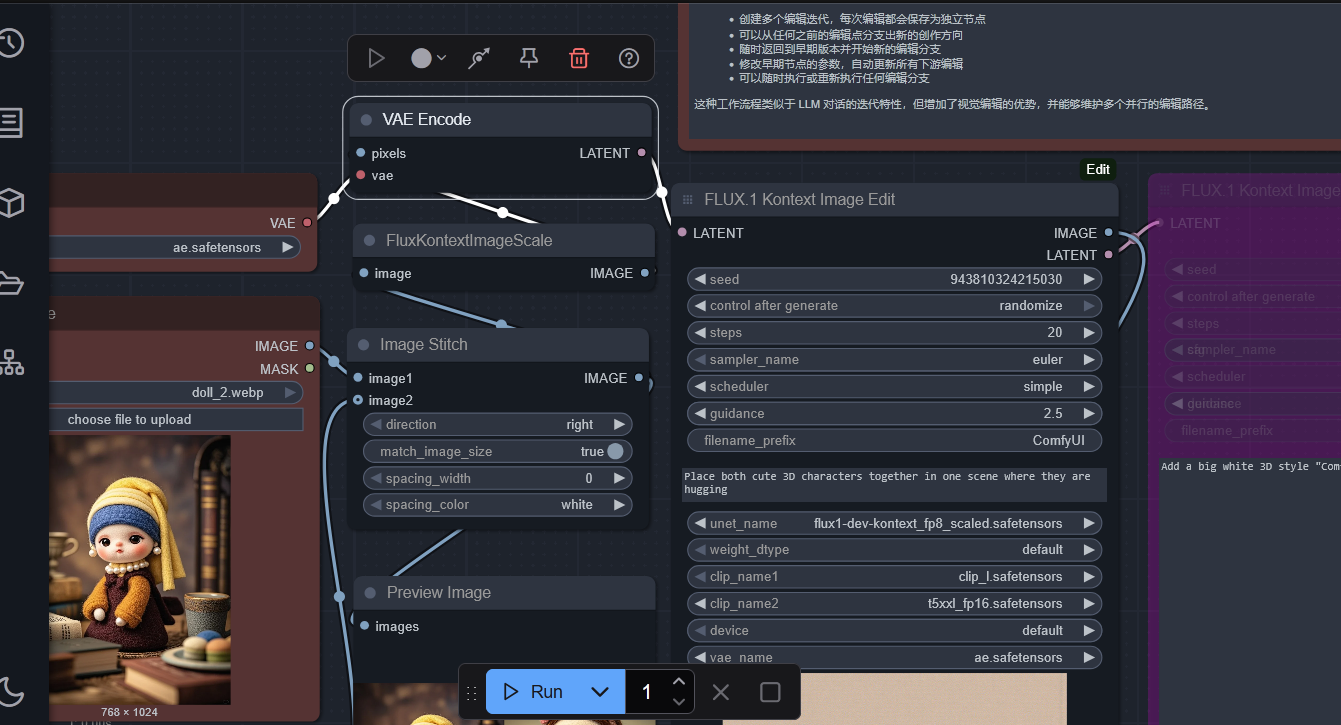The height and width of the screenshot is (725, 1341).
Task: Click choose file to upload button
Action: tap(175, 419)
